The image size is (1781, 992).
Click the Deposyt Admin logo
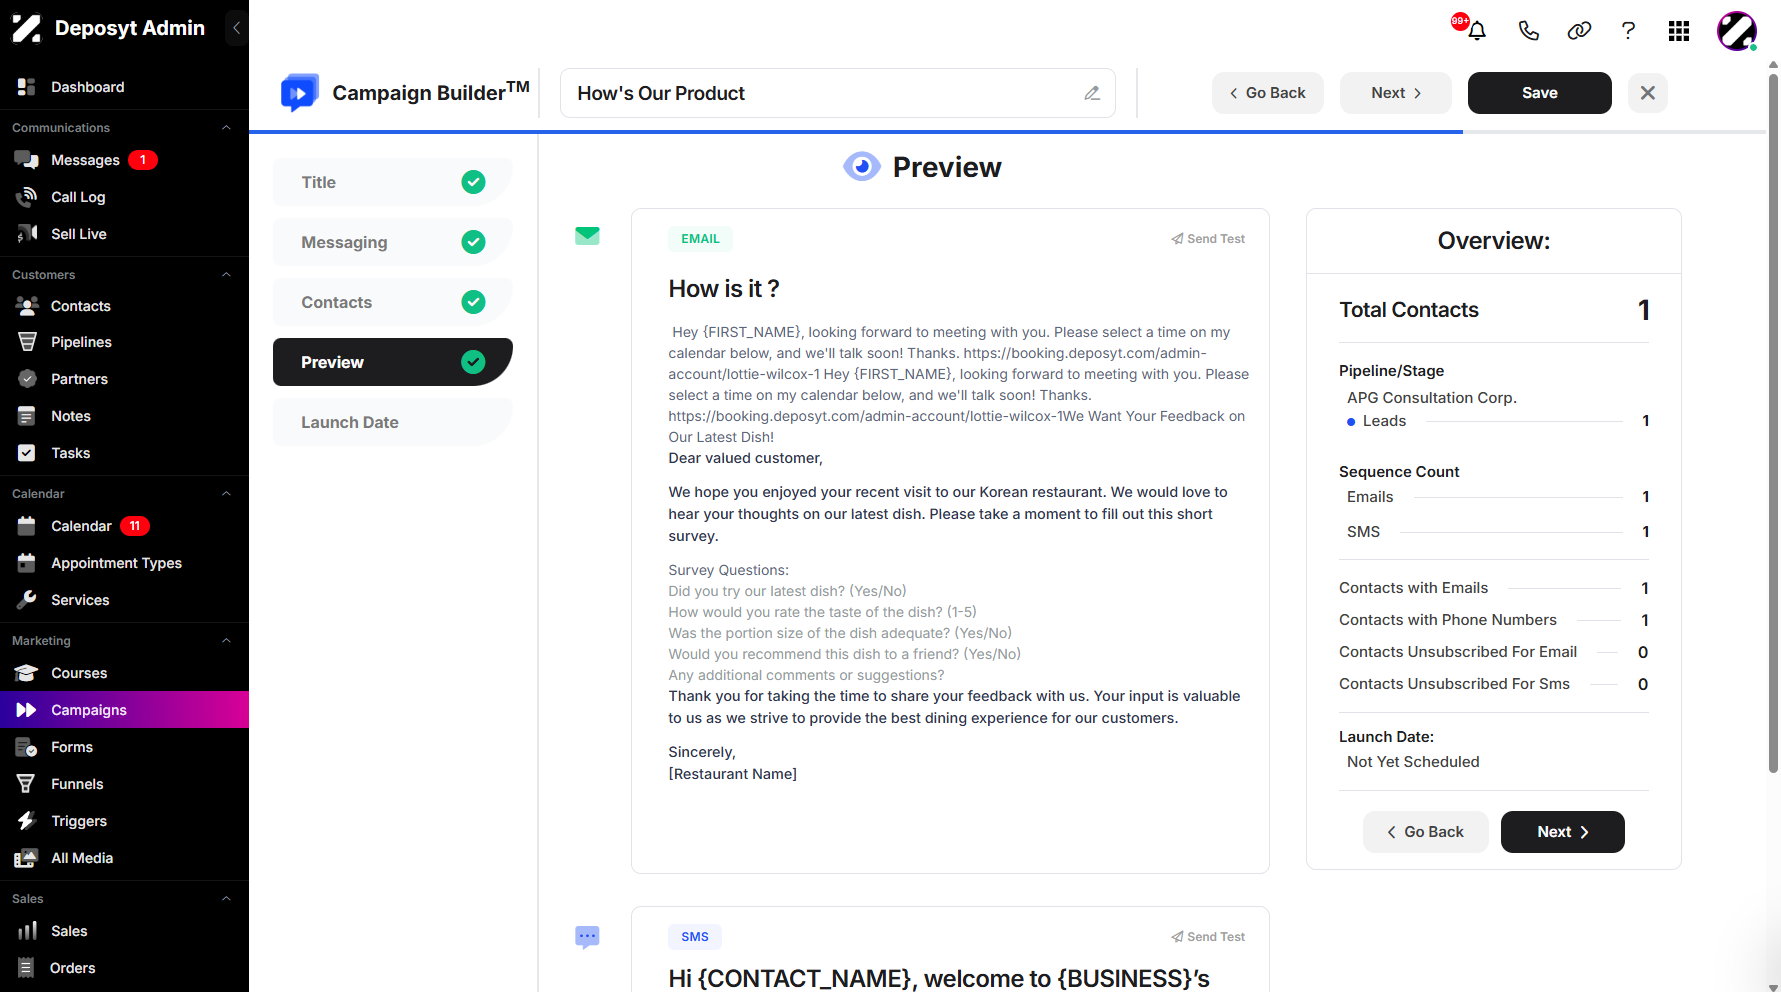pos(26,28)
